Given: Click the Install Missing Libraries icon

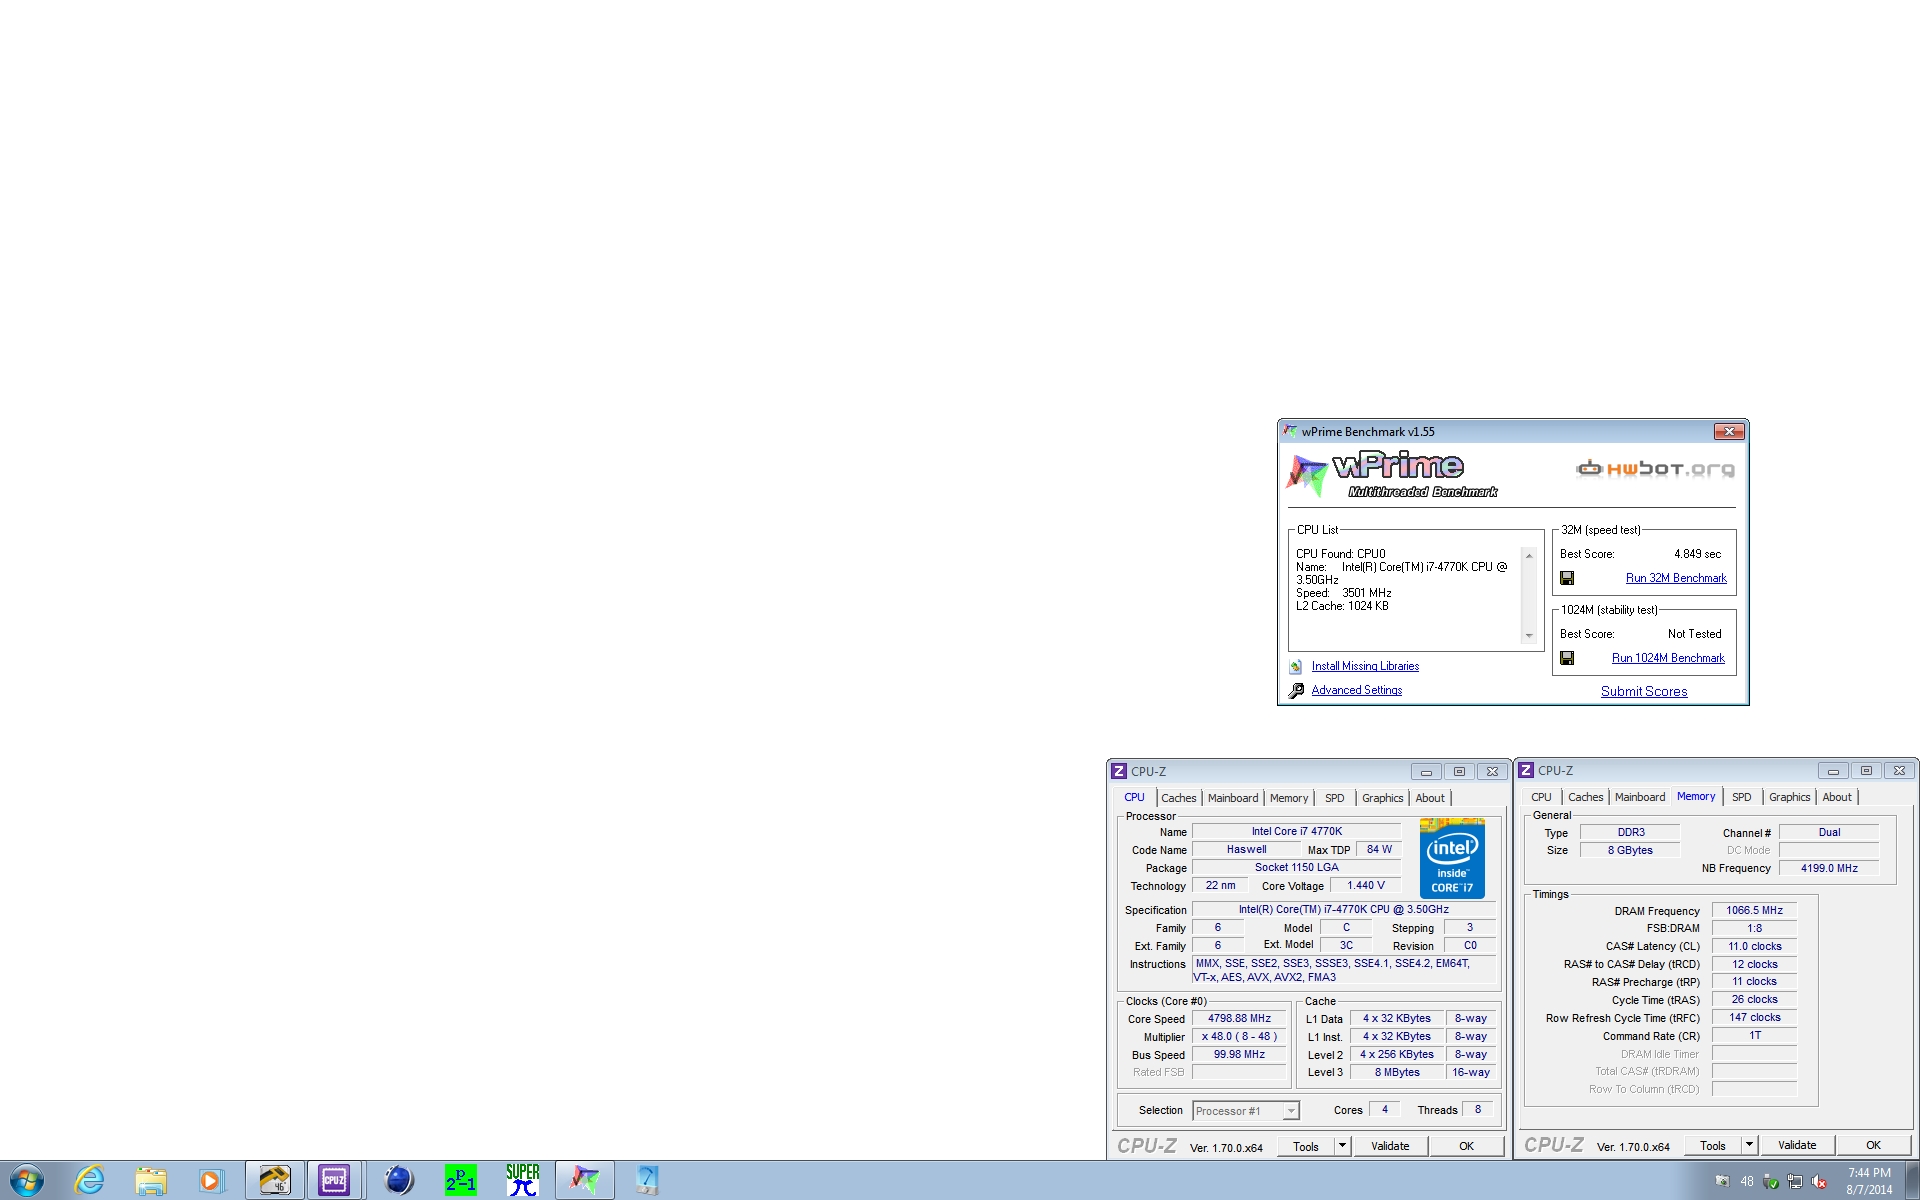Looking at the screenshot, I should tap(1295, 666).
